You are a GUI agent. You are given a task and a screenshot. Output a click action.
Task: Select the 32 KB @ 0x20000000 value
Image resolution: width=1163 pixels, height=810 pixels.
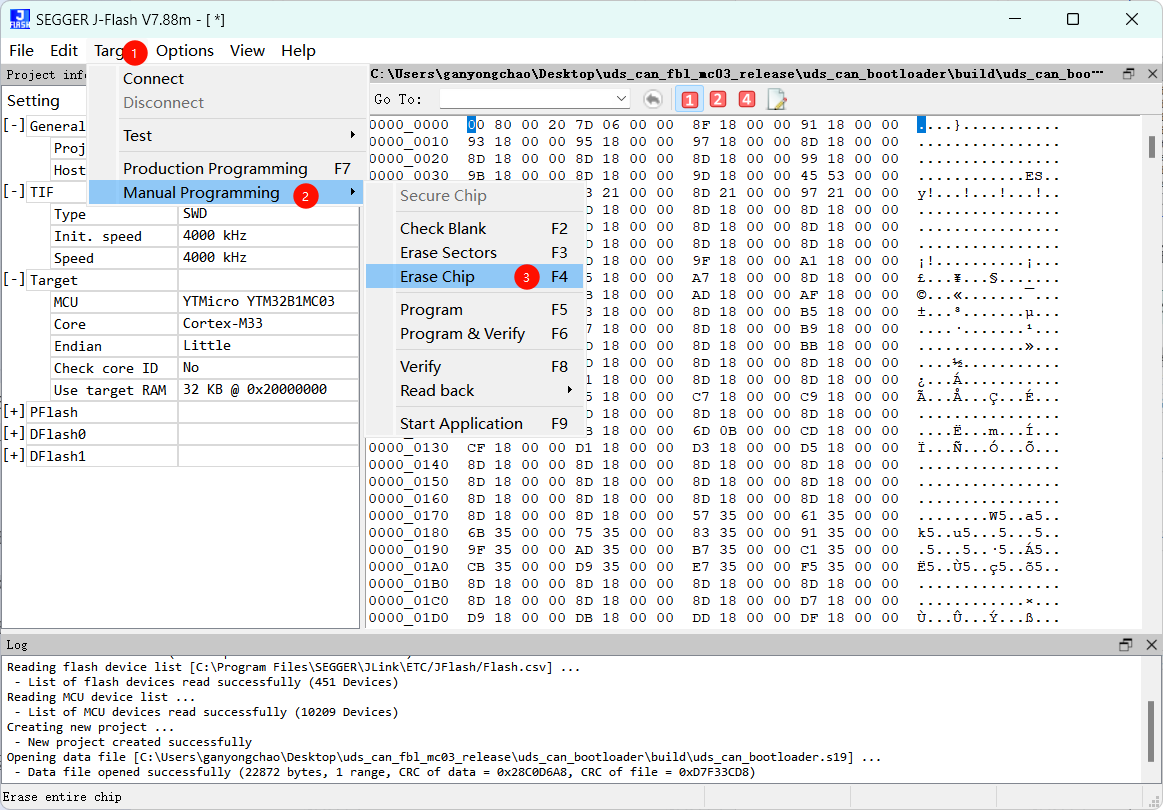(x=268, y=390)
